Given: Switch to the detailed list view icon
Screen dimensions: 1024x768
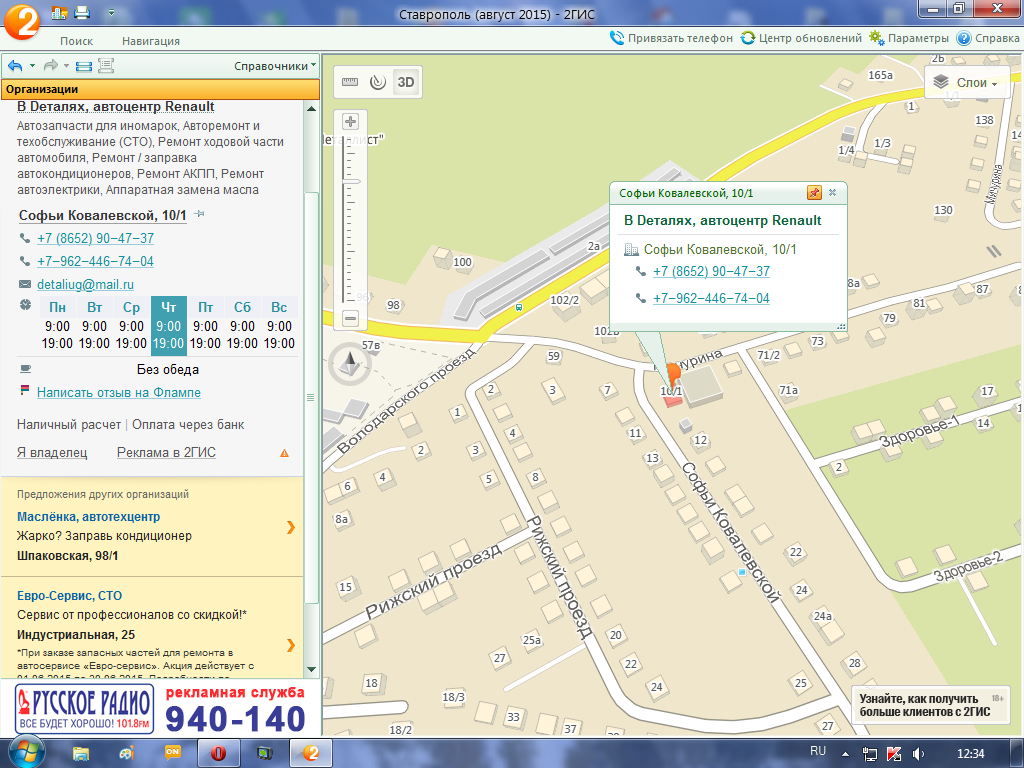Looking at the screenshot, I should tap(106, 65).
